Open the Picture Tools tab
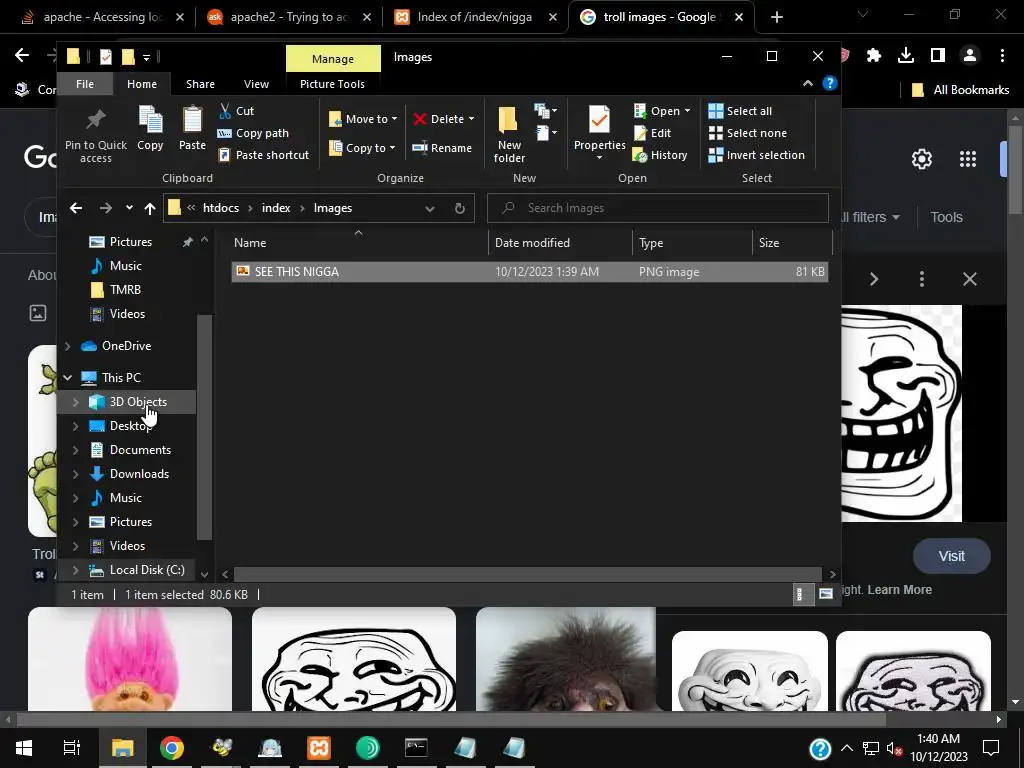Viewport: 1024px width, 768px height. 332,84
